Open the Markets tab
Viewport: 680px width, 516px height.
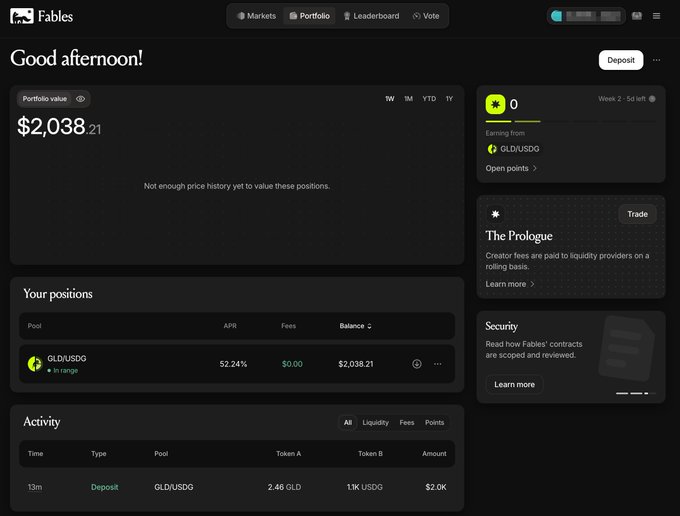(256, 16)
